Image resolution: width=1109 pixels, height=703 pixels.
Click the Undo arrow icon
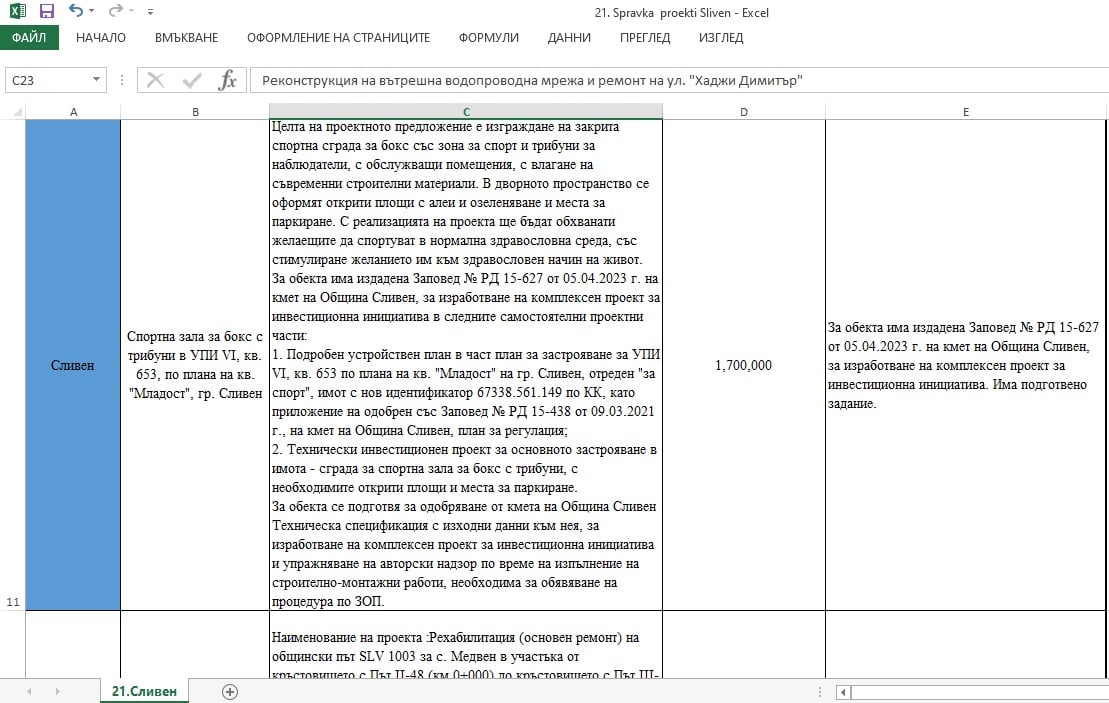coord(76,12)
